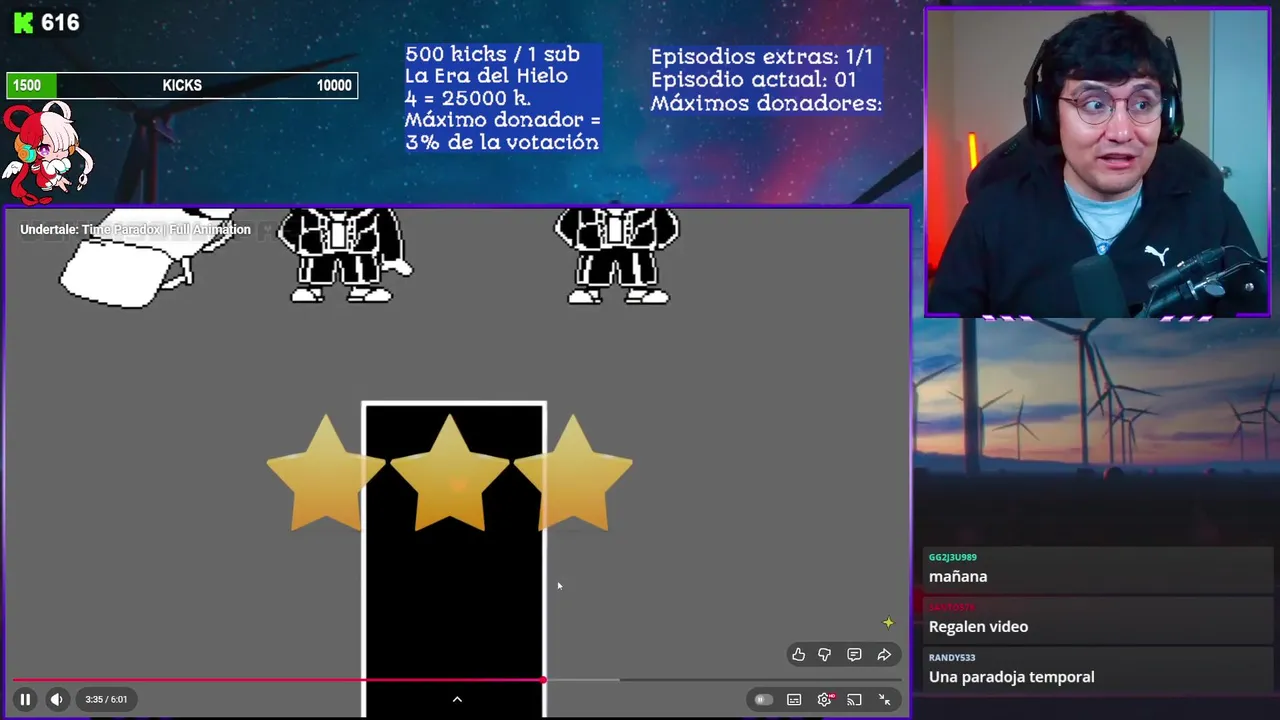Open player settings gear

825,699
